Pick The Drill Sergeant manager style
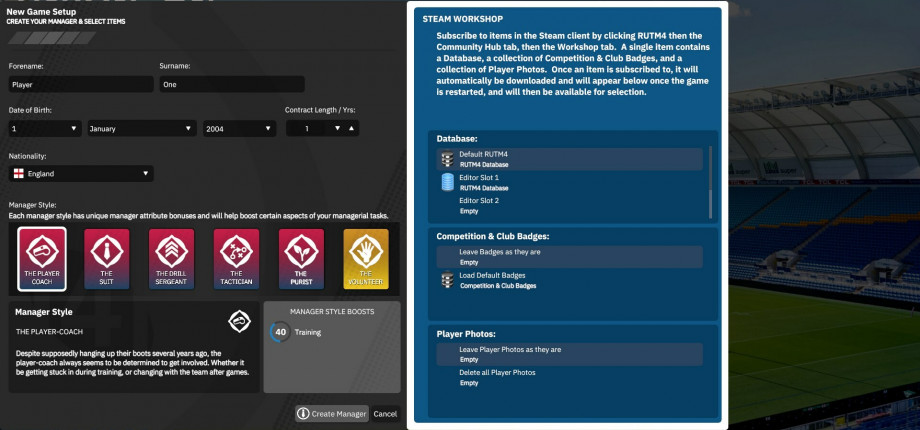Screen dimensions: 920x430 click(171, 259)
